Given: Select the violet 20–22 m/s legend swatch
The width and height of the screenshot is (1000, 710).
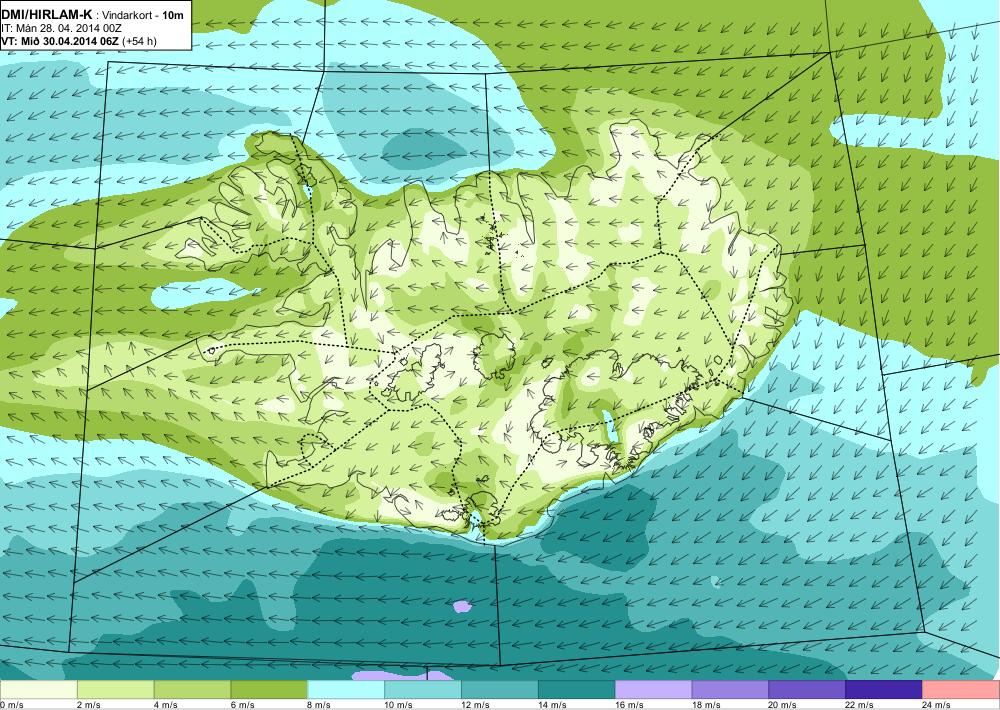Looking at the screenshot, I should click(x=807, y=690).
